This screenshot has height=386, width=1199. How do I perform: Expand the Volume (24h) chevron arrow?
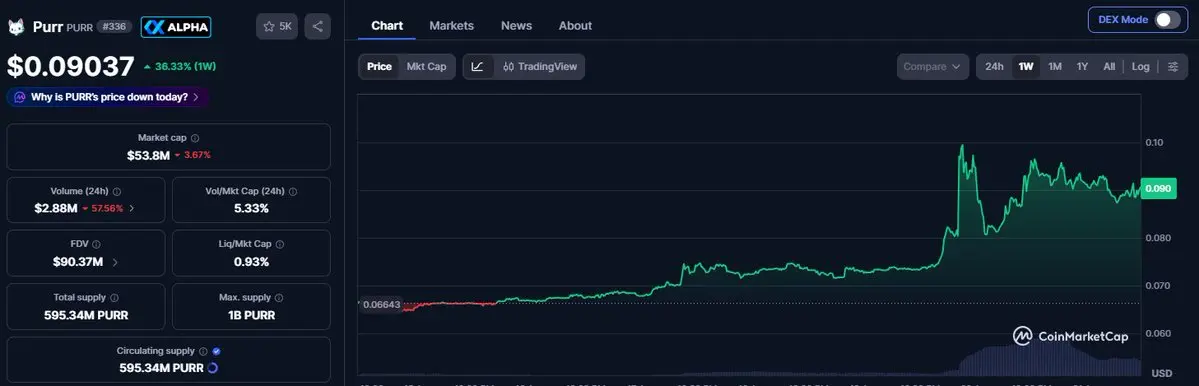coord(132,209)
